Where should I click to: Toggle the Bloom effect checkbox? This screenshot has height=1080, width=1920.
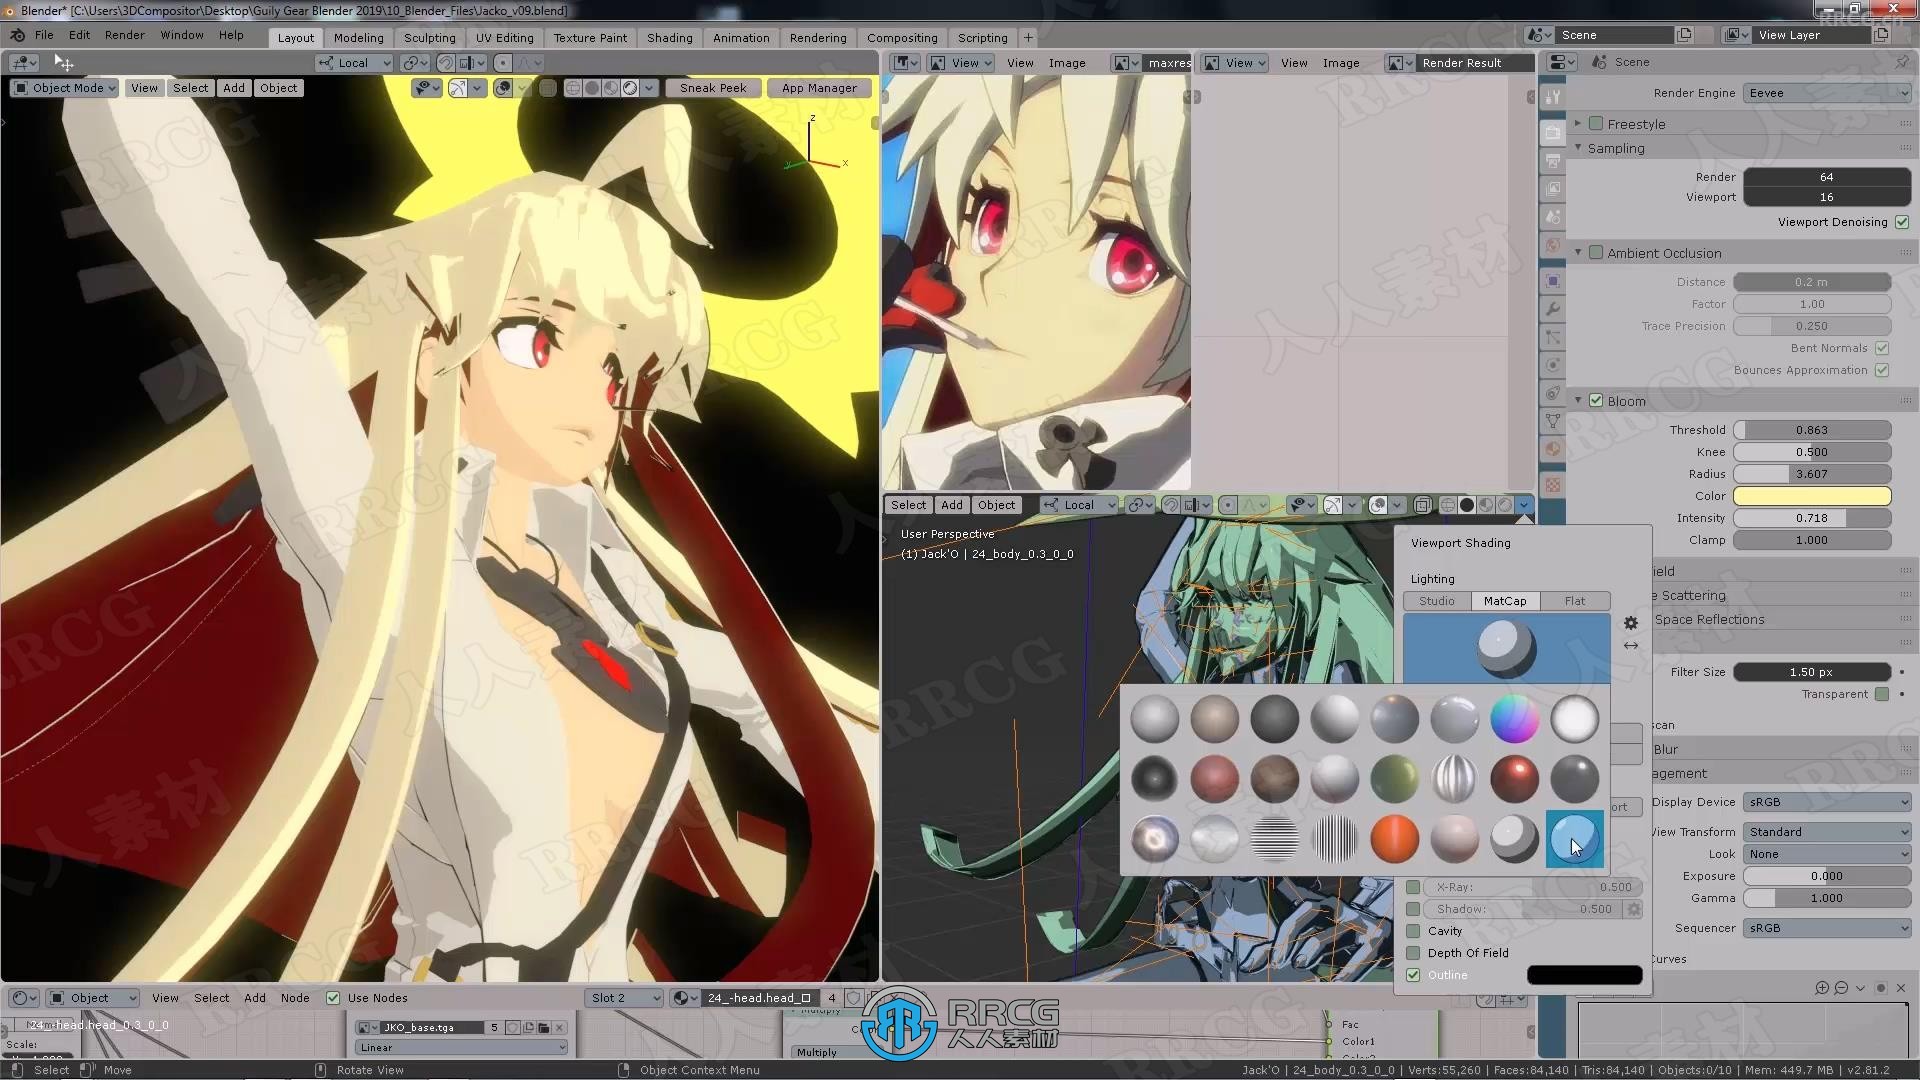click(x=1596, y=400)
